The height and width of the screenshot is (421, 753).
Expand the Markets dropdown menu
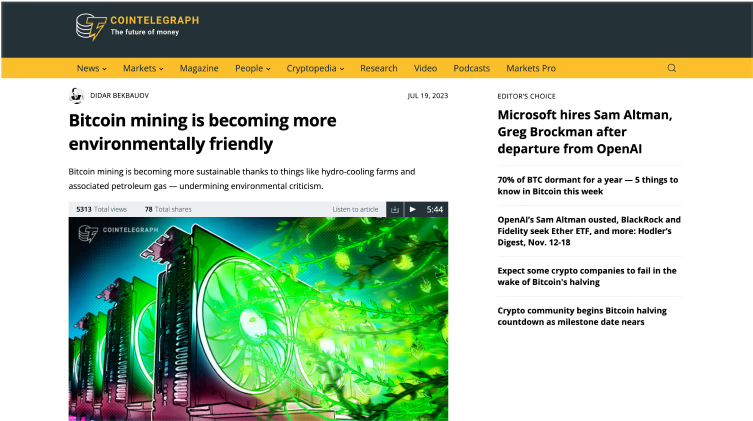(143, 68)
